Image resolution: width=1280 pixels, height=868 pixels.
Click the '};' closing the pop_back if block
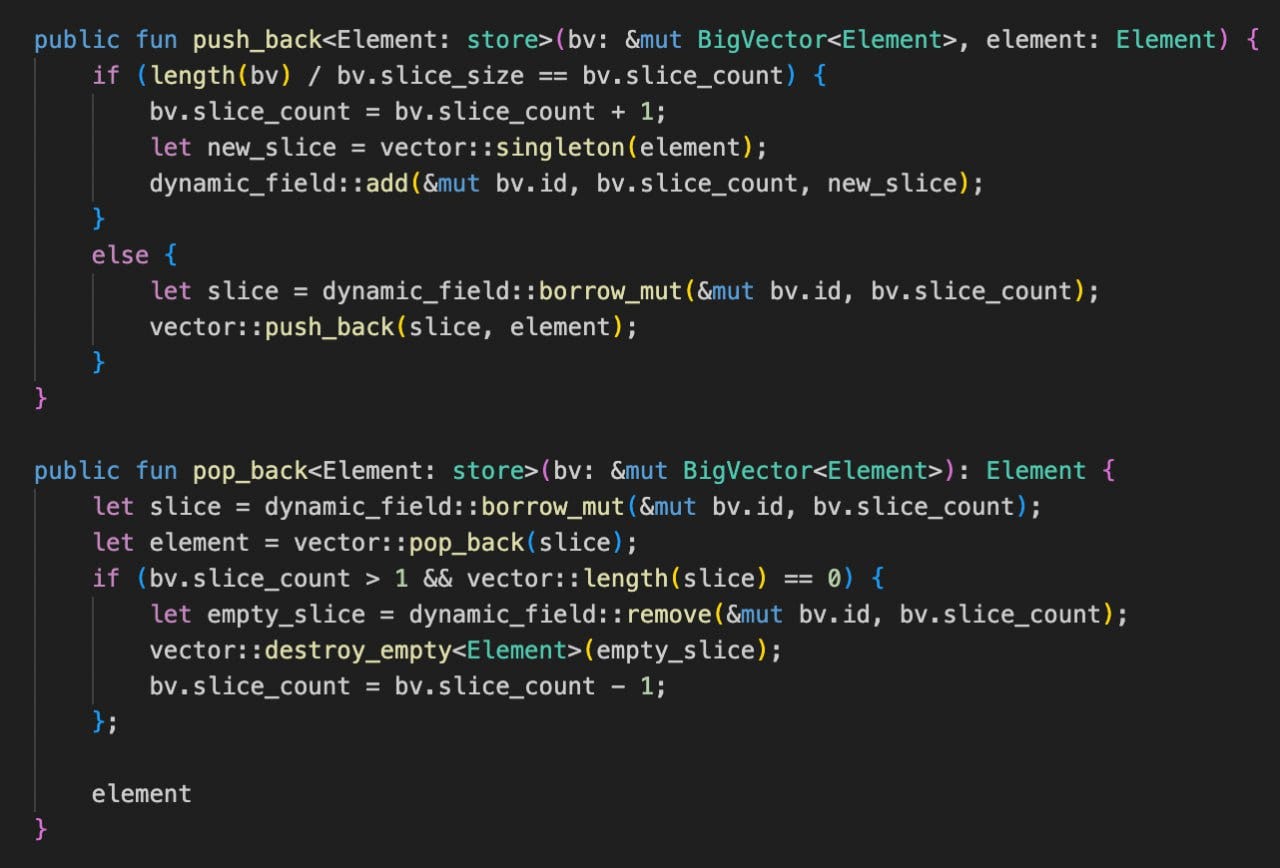[x=104, y=722]
